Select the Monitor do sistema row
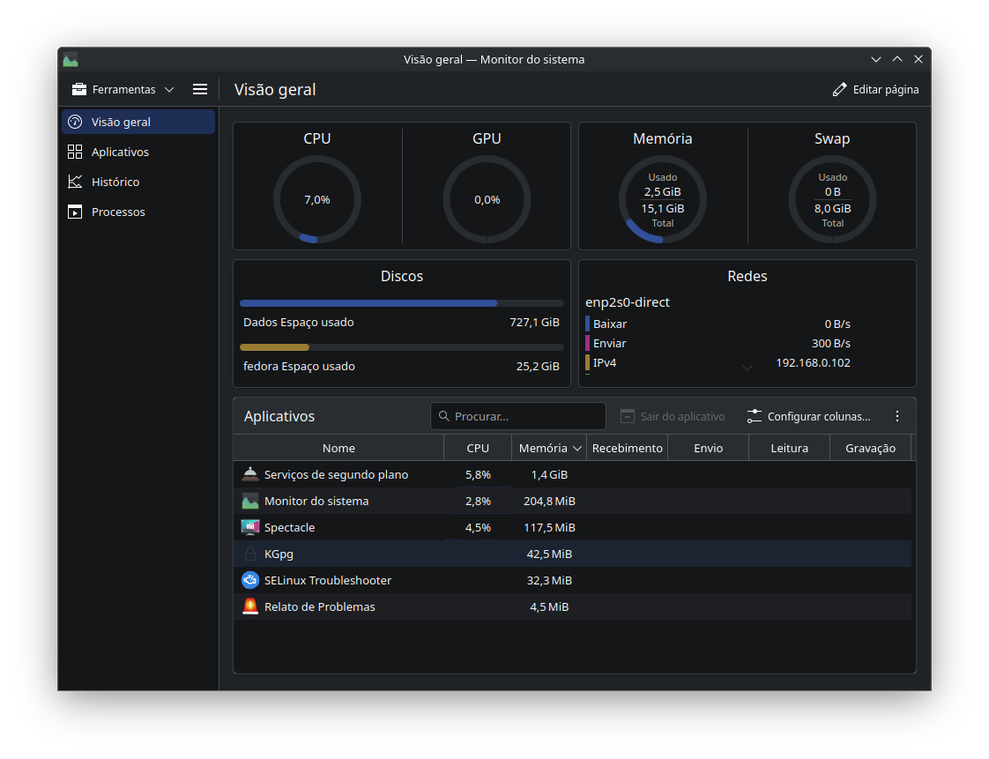This screenshot has width=989, height=759. point(573,501)
